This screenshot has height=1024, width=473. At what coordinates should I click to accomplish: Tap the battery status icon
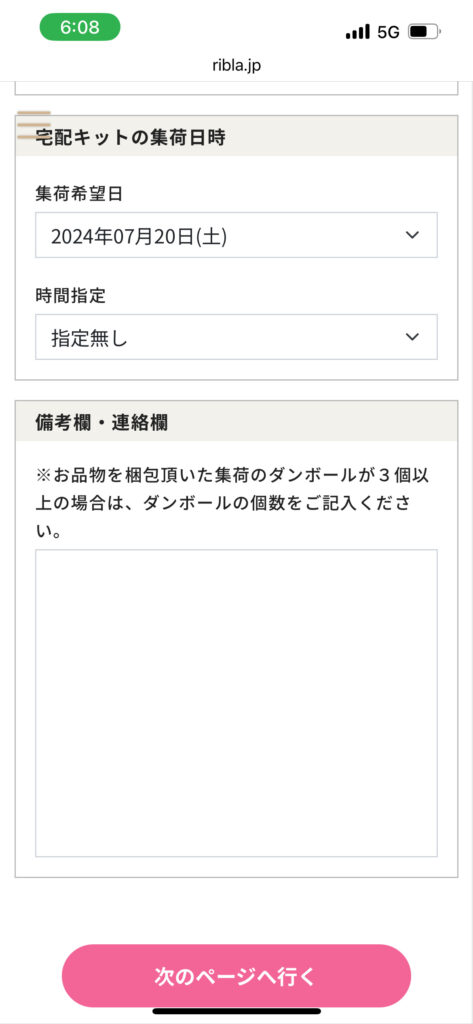coord(424,31)
